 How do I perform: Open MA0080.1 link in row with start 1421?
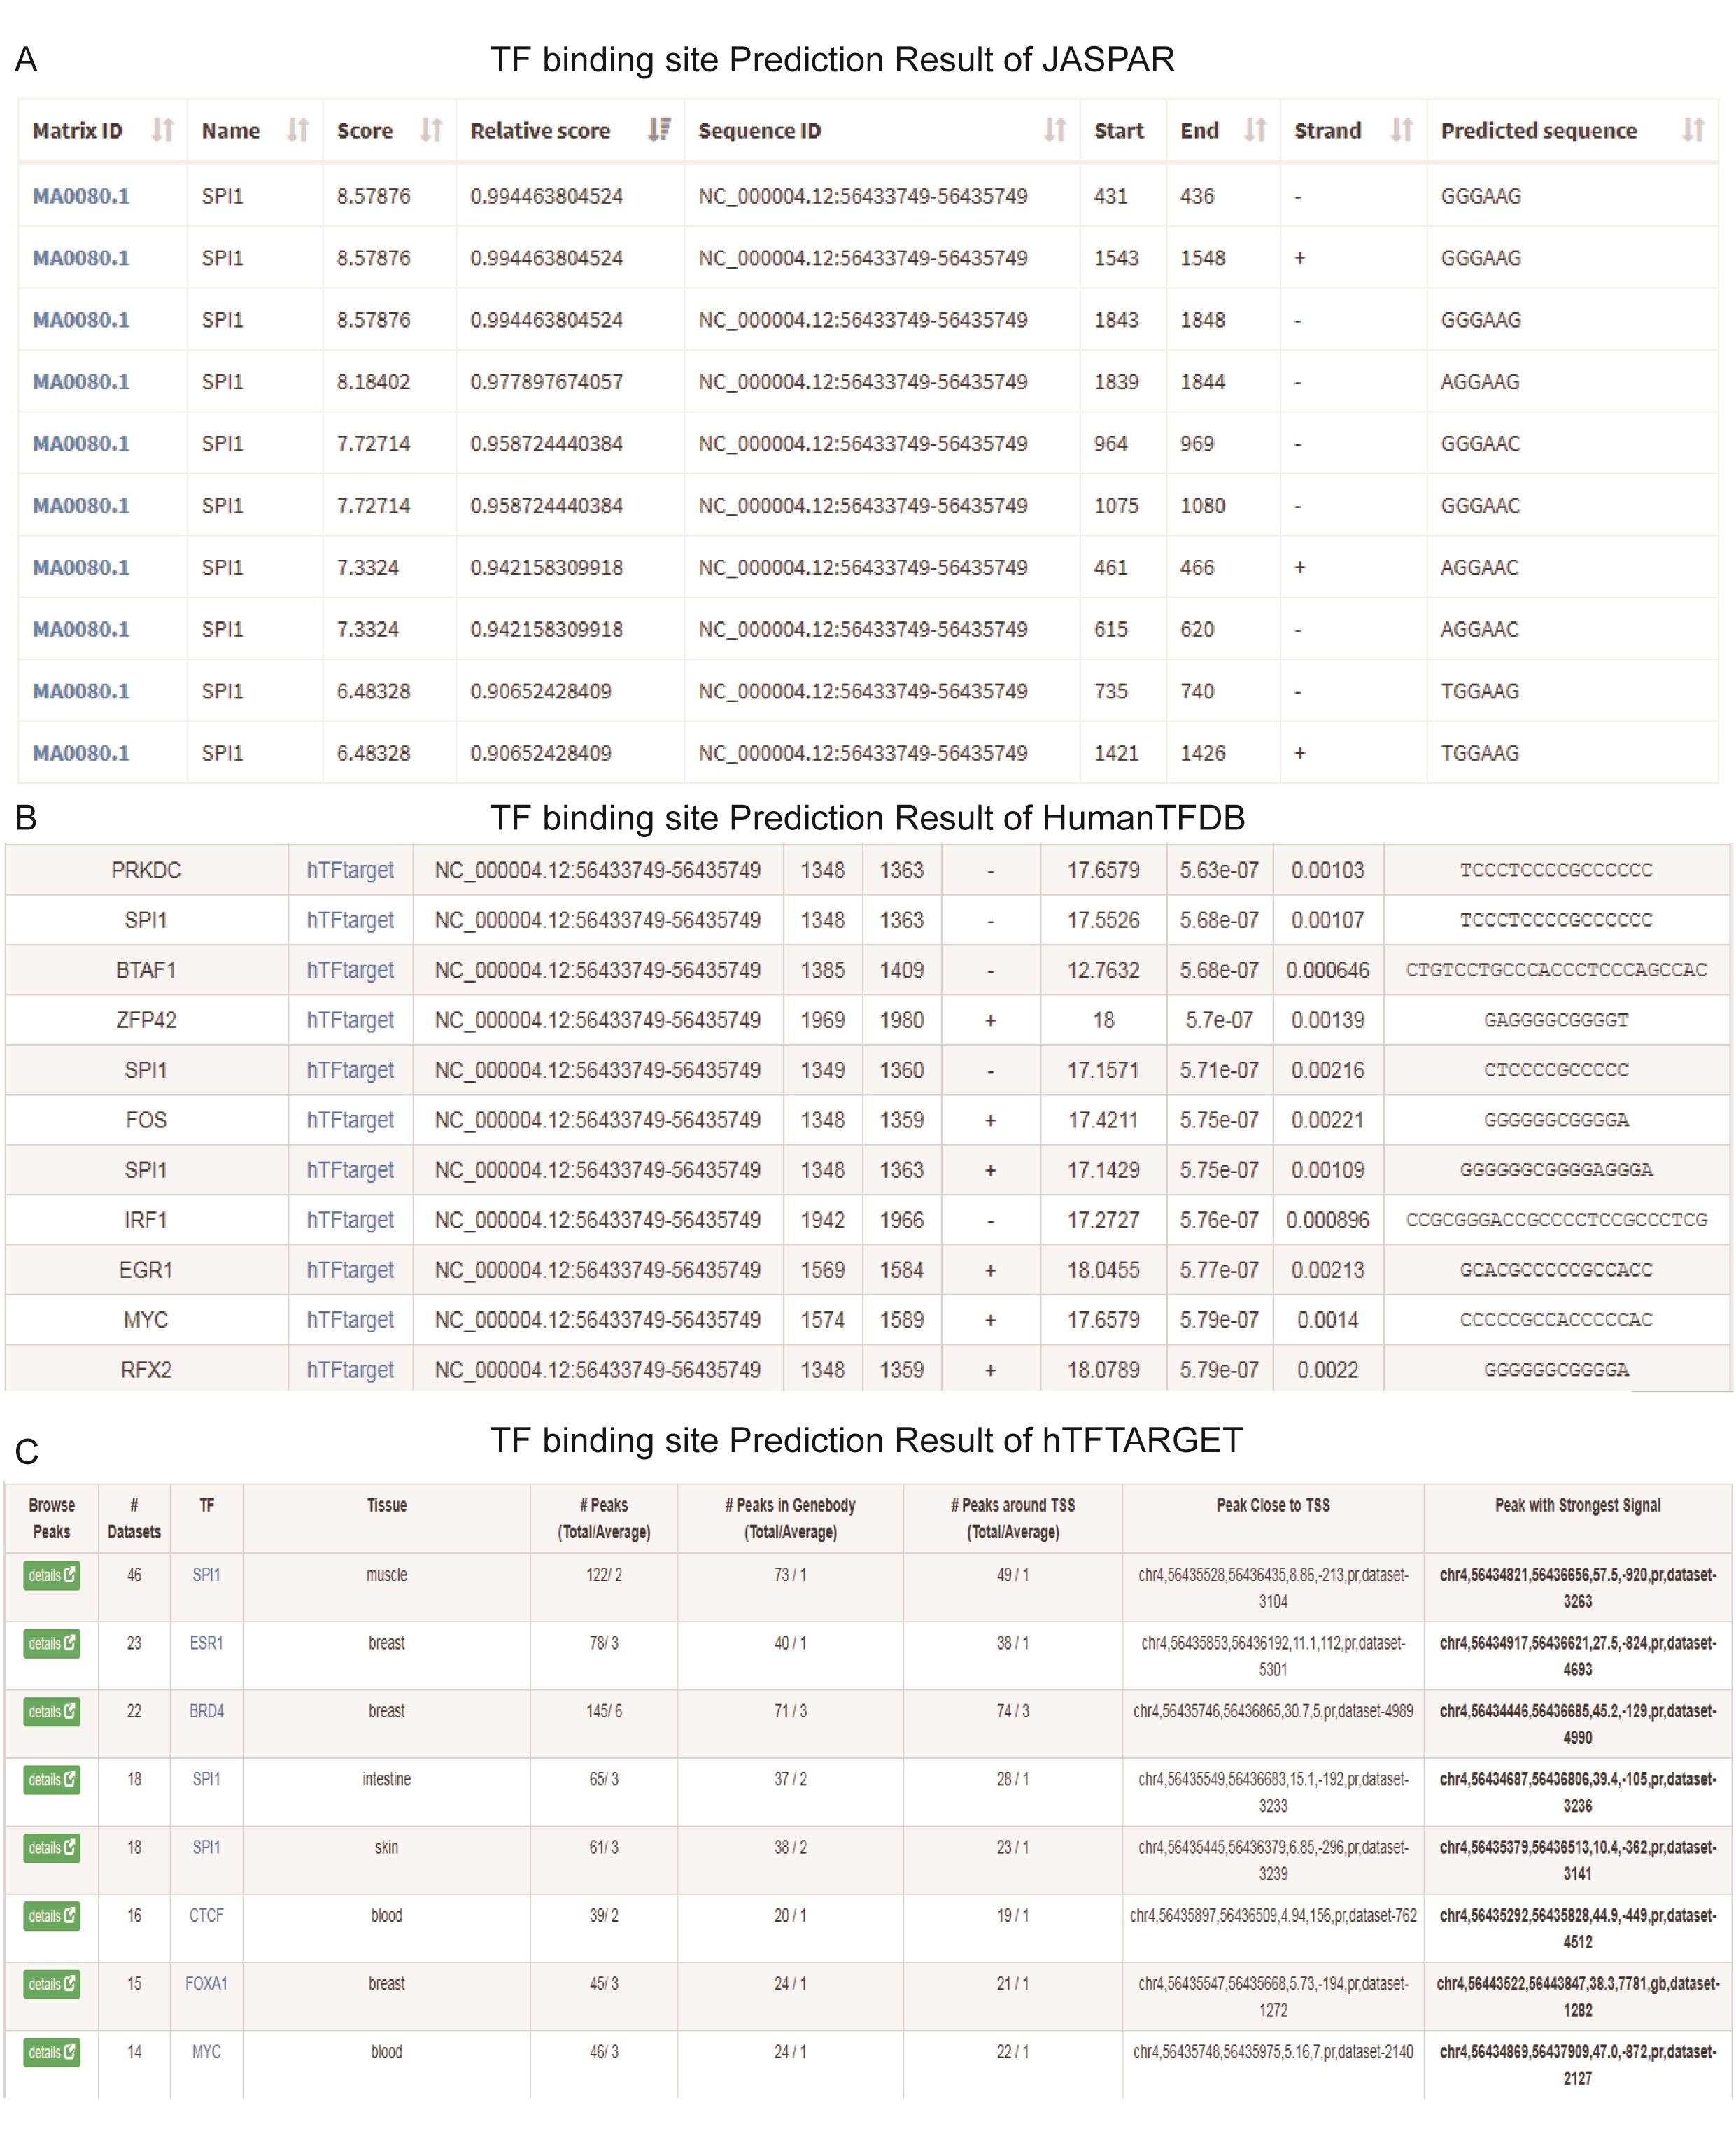(81, 753)
